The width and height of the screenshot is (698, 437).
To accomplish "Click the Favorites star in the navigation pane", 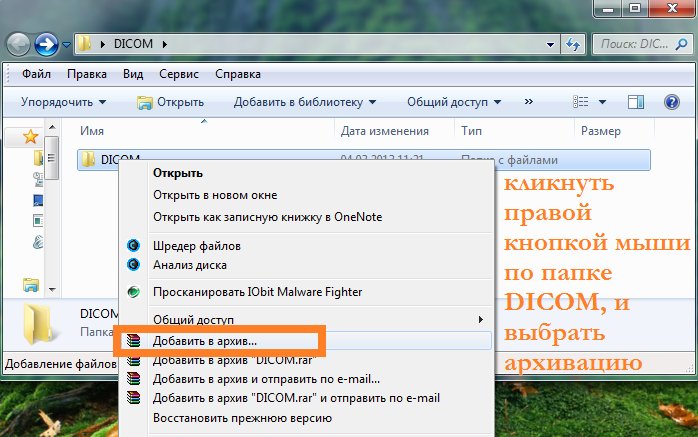I will coord(30,136).
